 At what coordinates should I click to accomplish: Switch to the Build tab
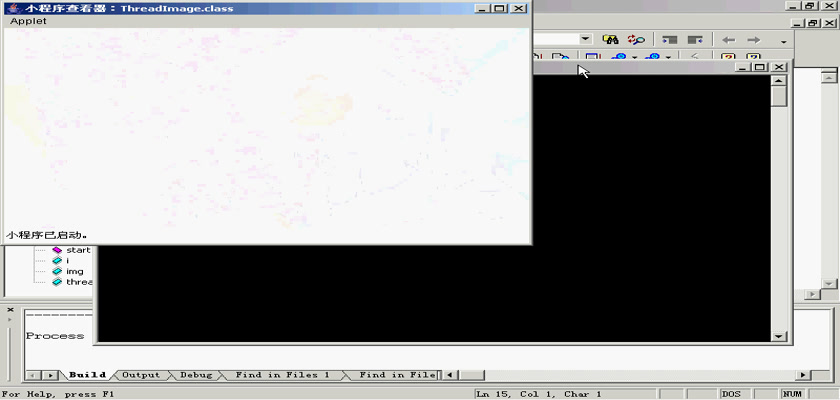click(87, 375)
